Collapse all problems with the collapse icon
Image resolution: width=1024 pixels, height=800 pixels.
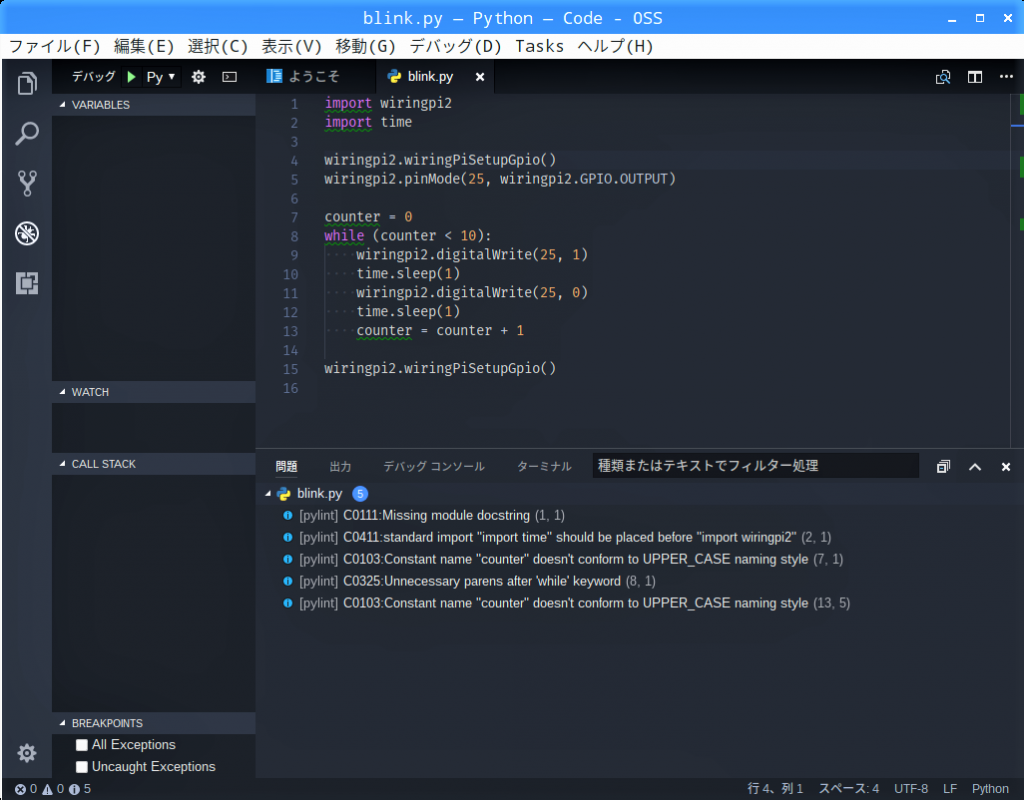[943, 466]
